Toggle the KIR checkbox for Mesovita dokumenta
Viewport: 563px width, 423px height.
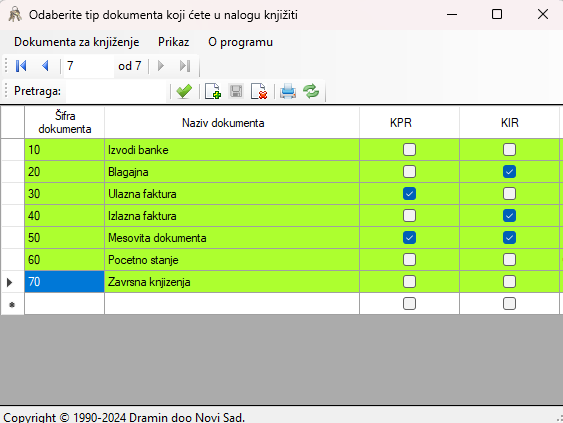tap(510, 238)
